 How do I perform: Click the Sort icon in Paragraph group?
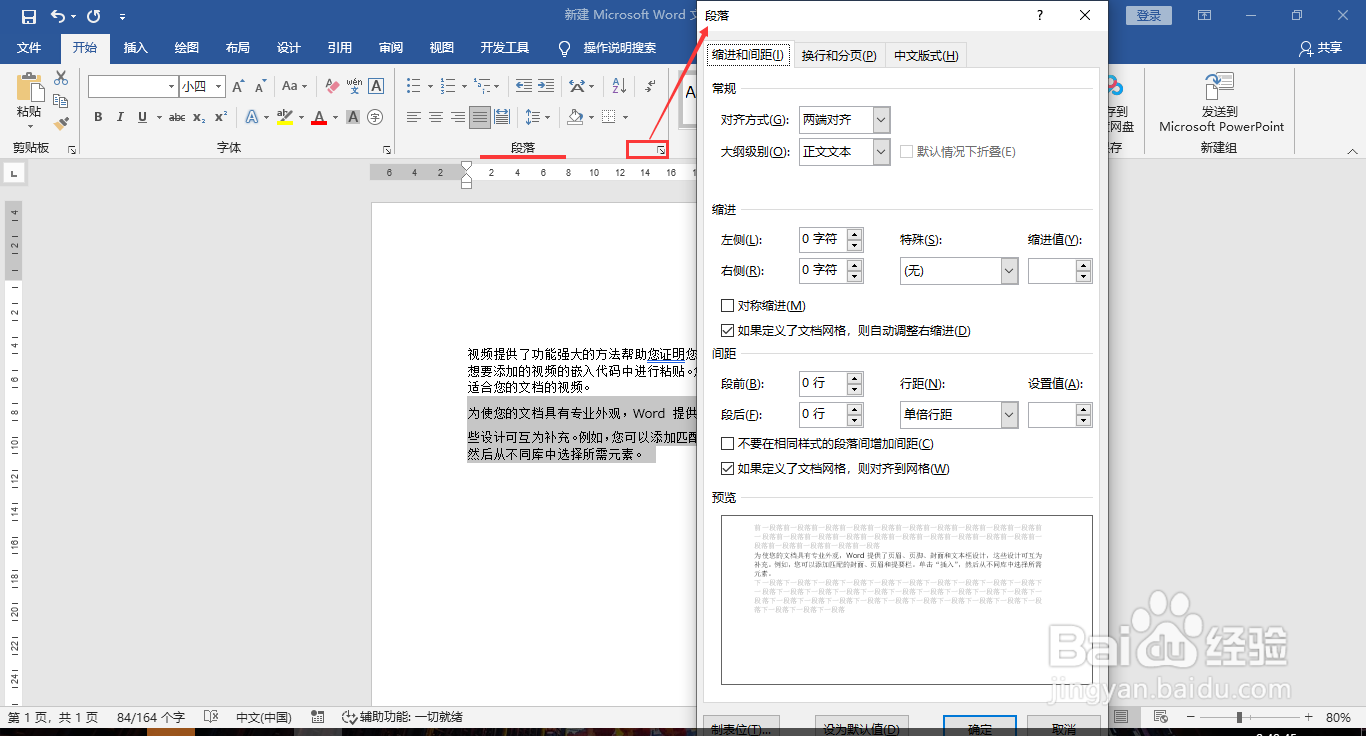[619, 85]
